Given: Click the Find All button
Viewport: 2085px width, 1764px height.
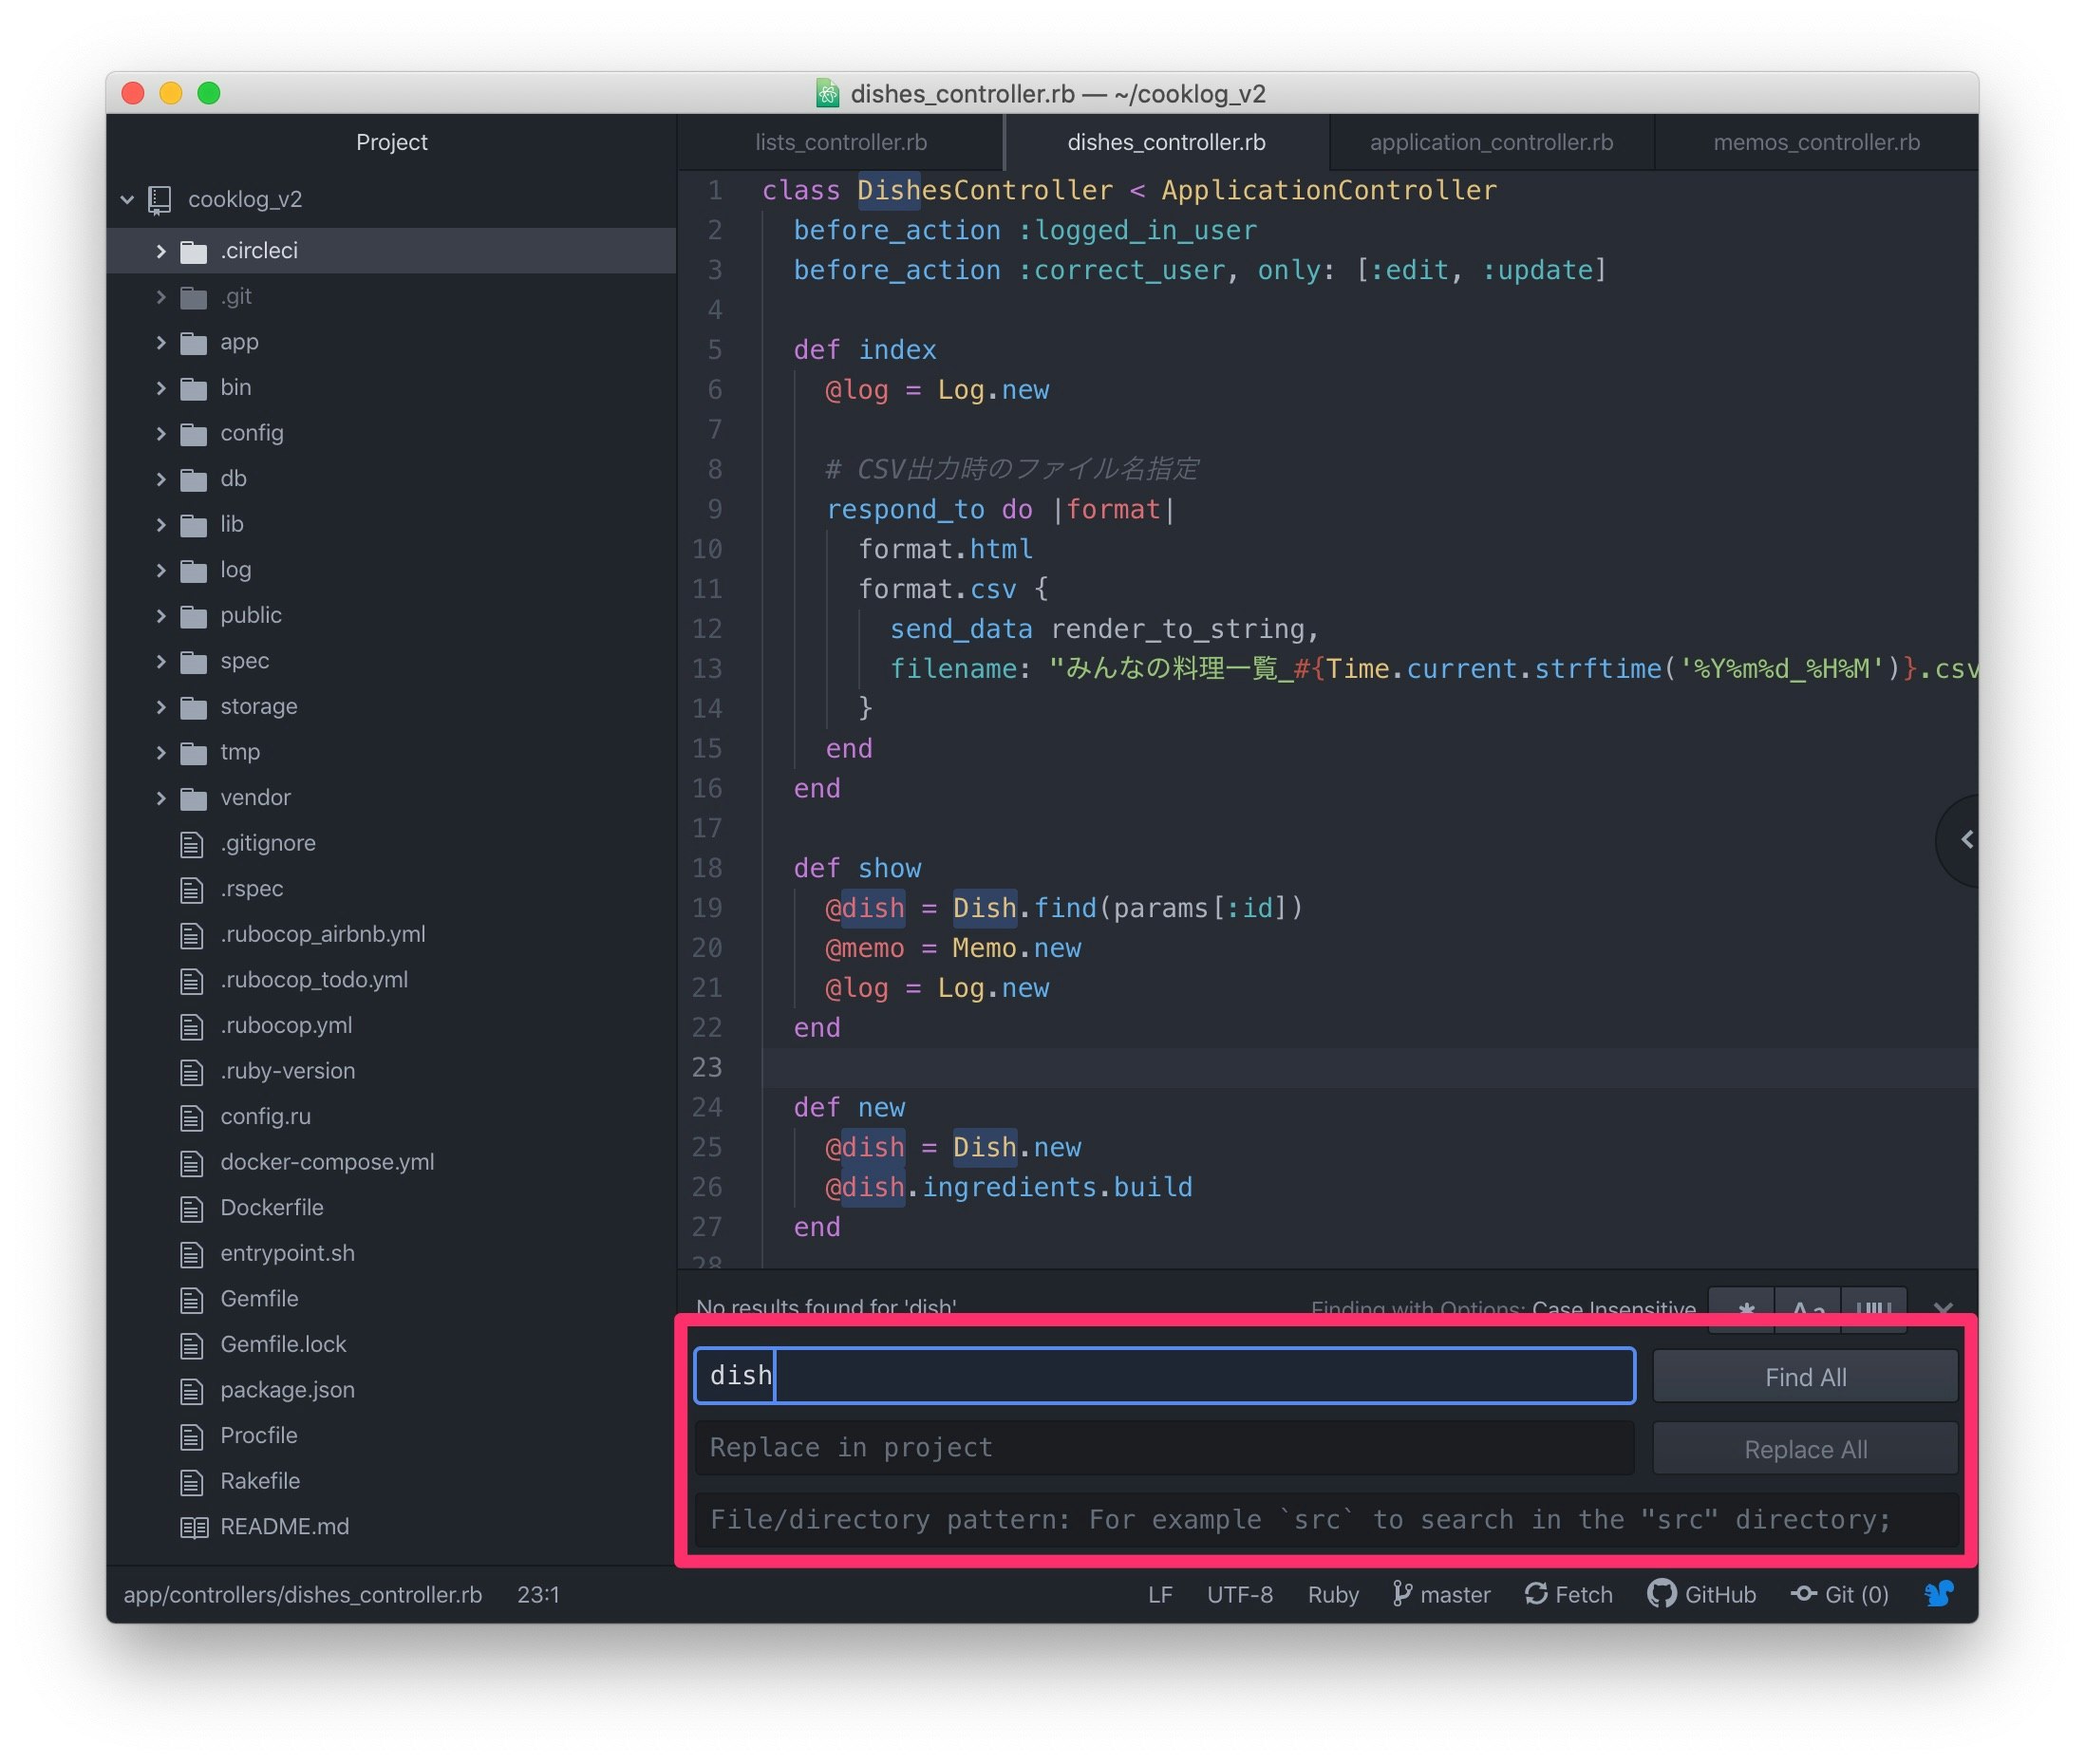Looking at the screenshot, I should (1804, 1377).
